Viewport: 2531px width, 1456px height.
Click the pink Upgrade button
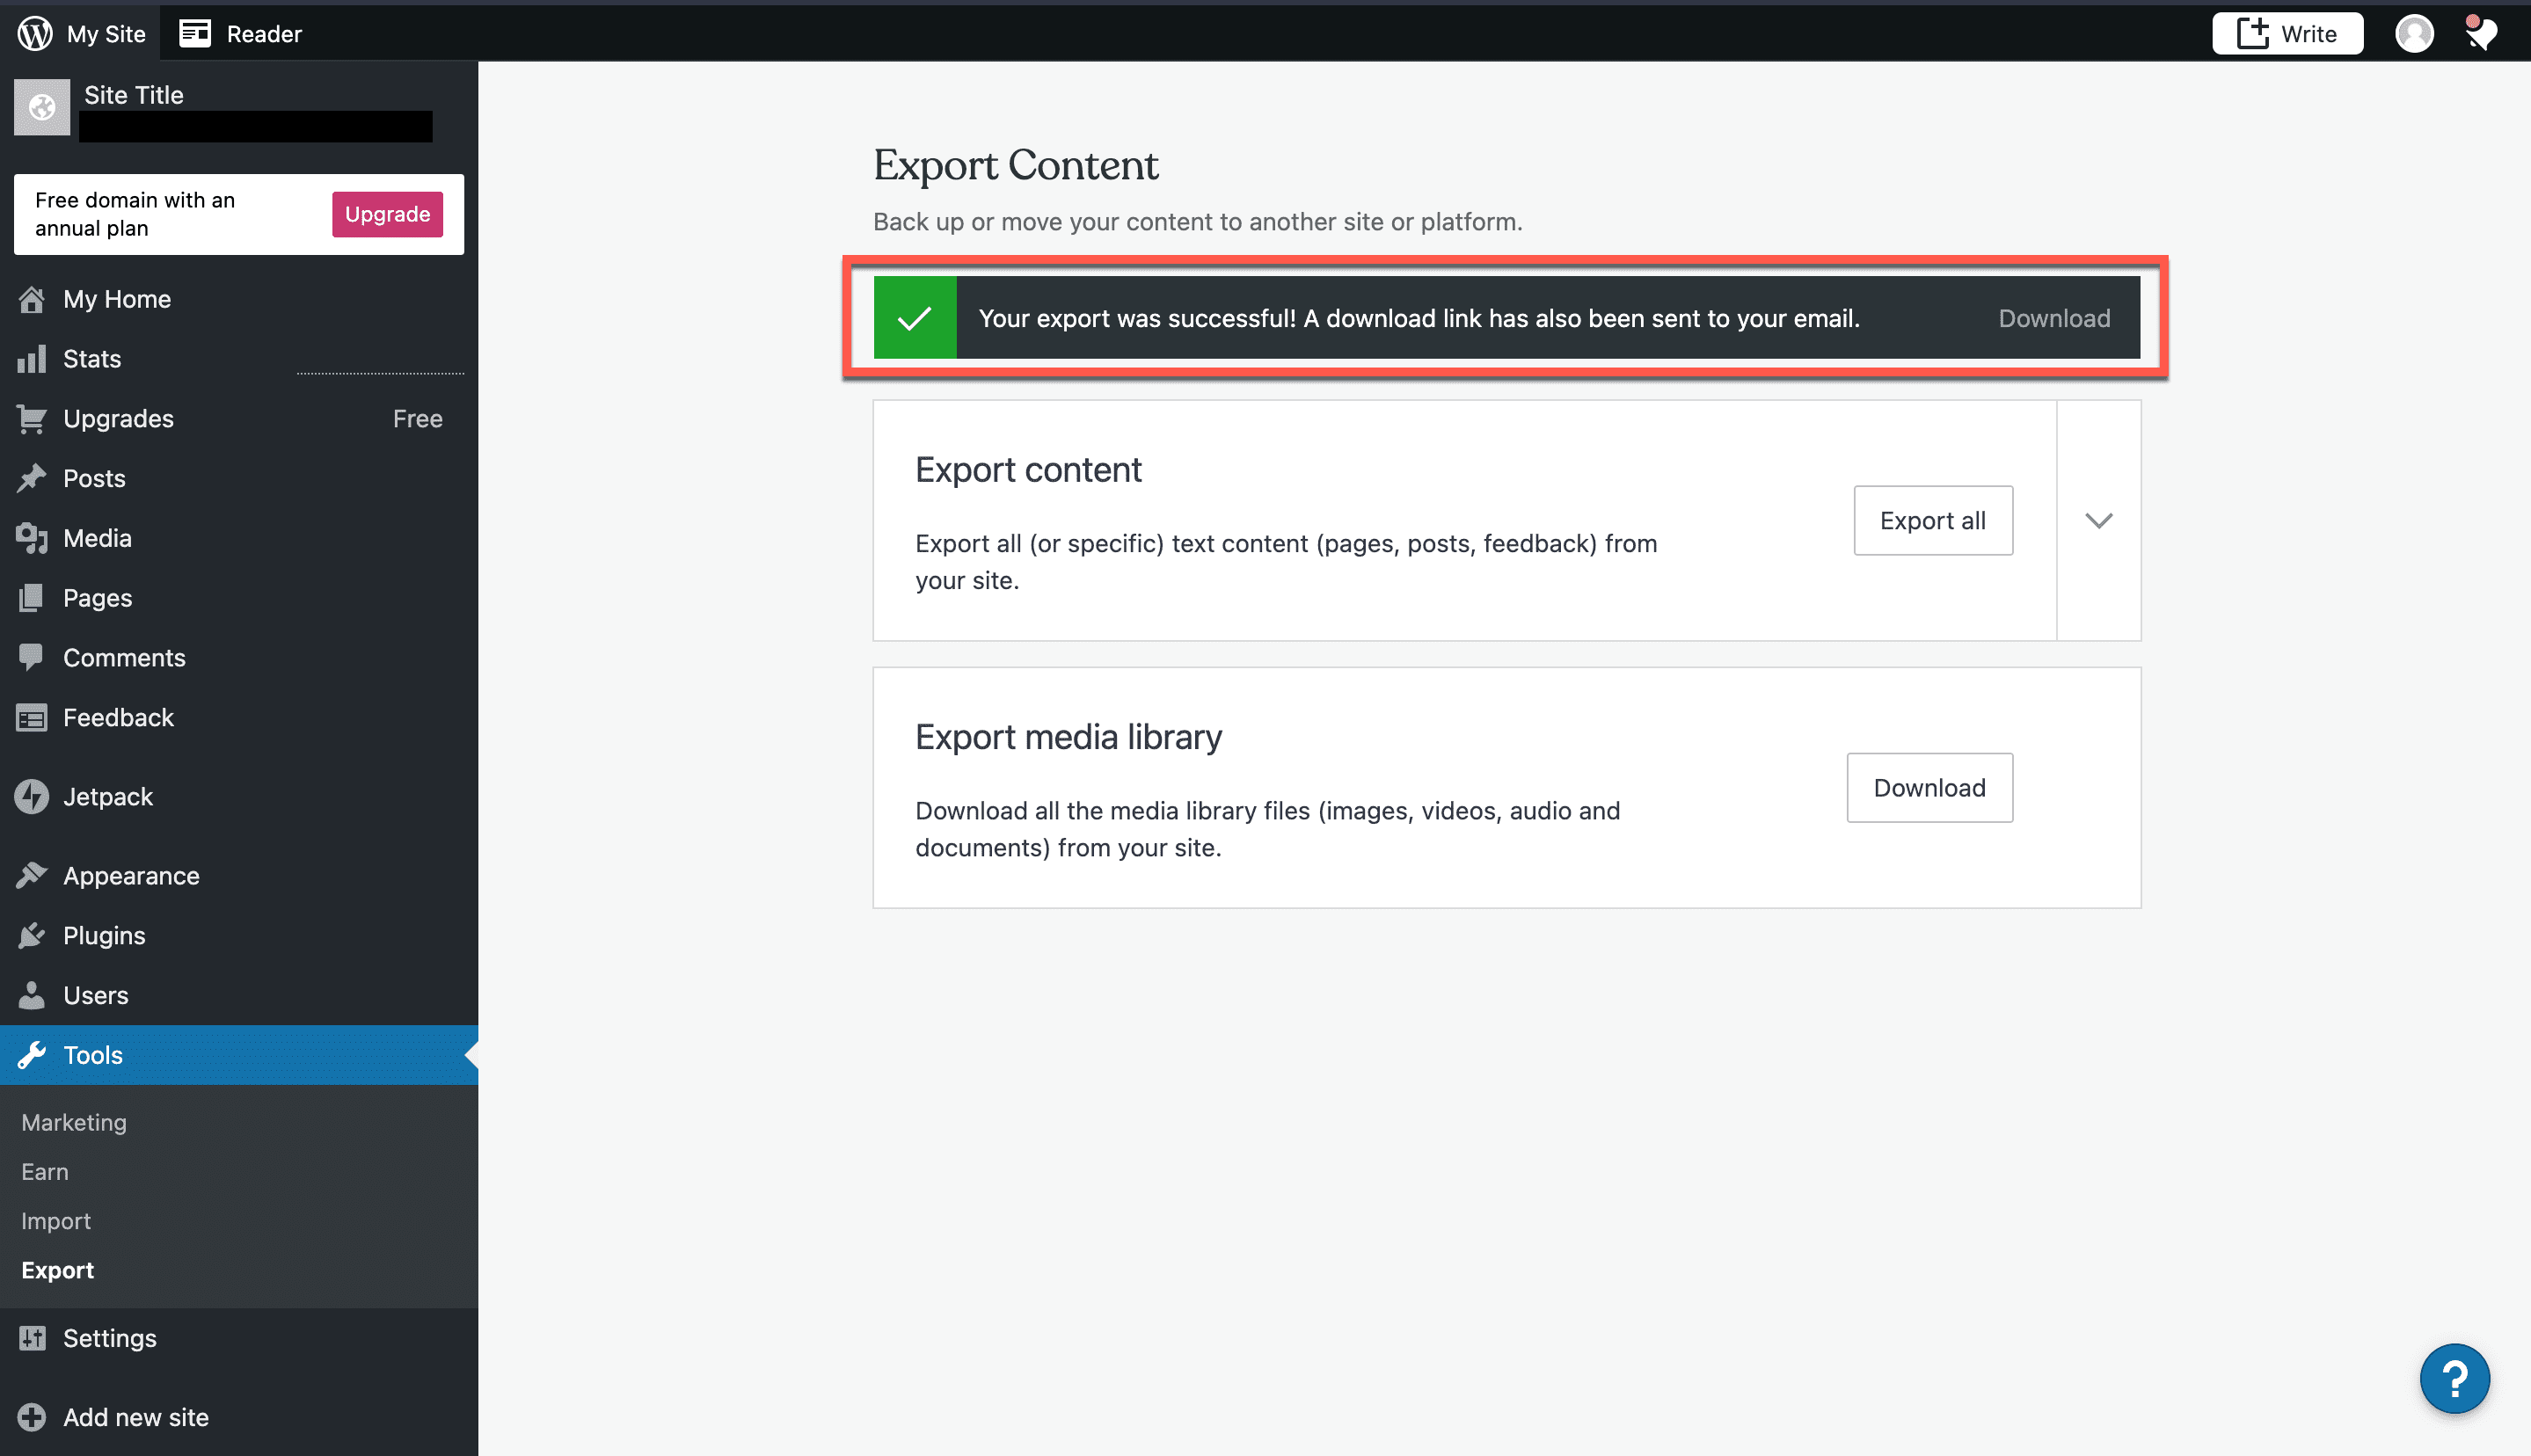pyautogui.click(x=387, y=214)
